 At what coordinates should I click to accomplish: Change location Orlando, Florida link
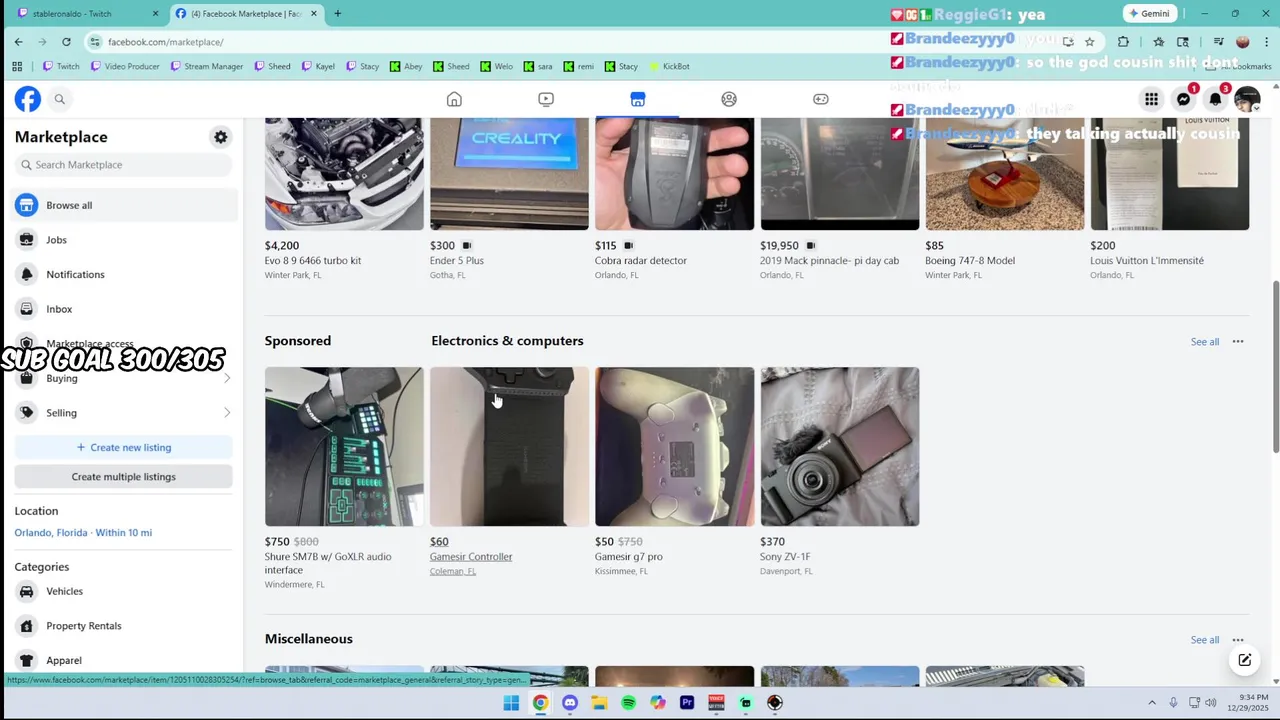point(83,533)
